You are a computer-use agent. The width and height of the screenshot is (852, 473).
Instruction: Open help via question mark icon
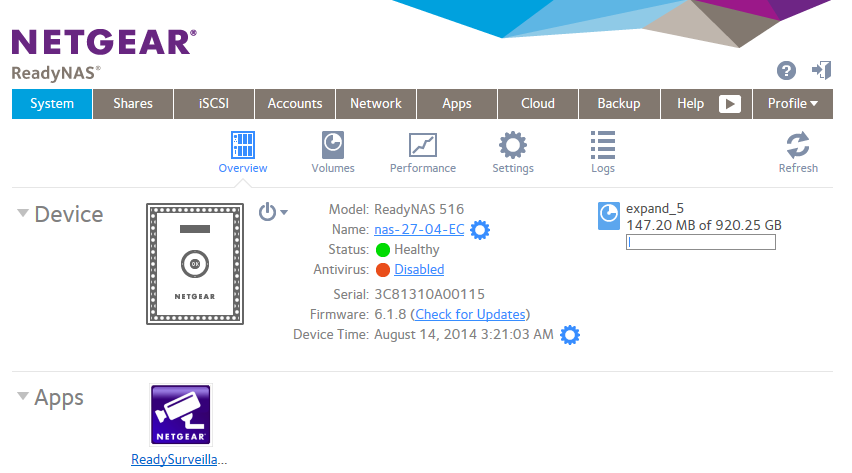[x=786, y=71]
